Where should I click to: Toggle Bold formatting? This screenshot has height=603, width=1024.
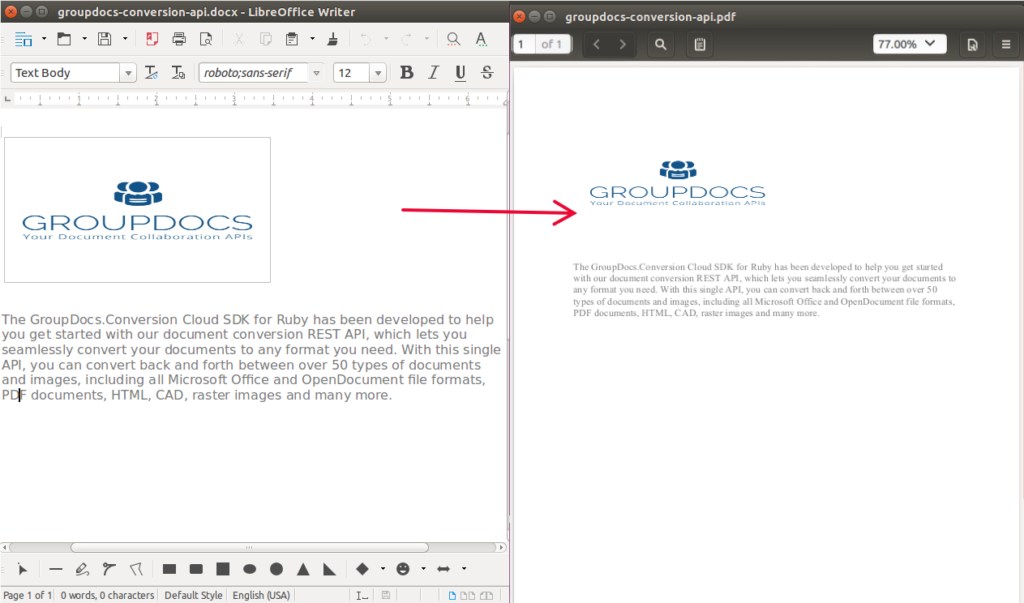[406, 72]
